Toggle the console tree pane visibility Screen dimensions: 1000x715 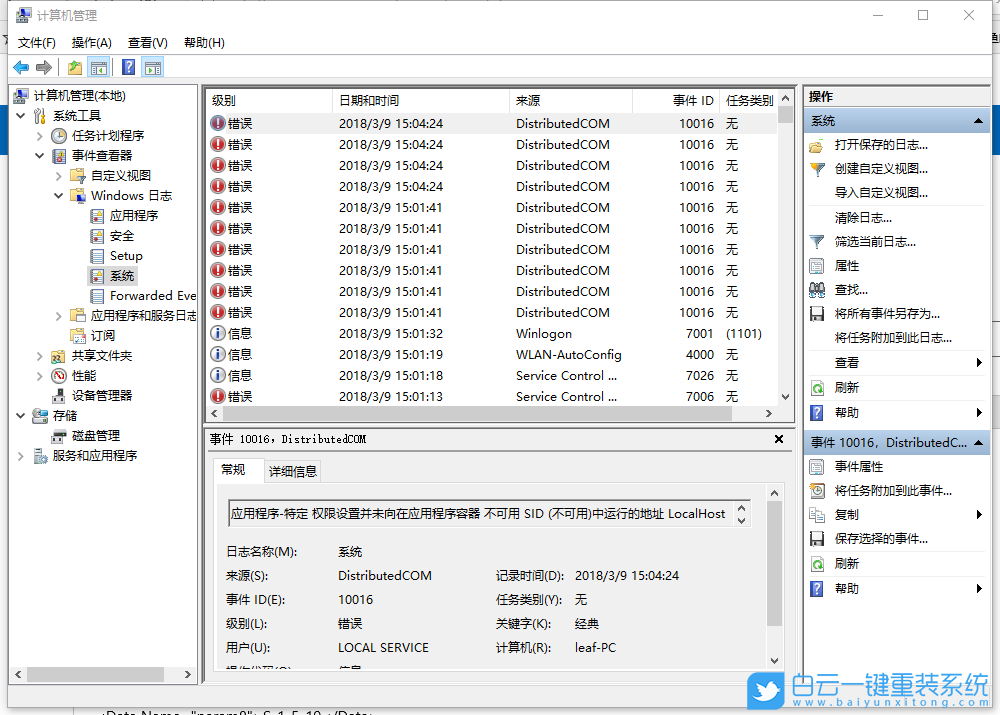[x=100, y=66]
